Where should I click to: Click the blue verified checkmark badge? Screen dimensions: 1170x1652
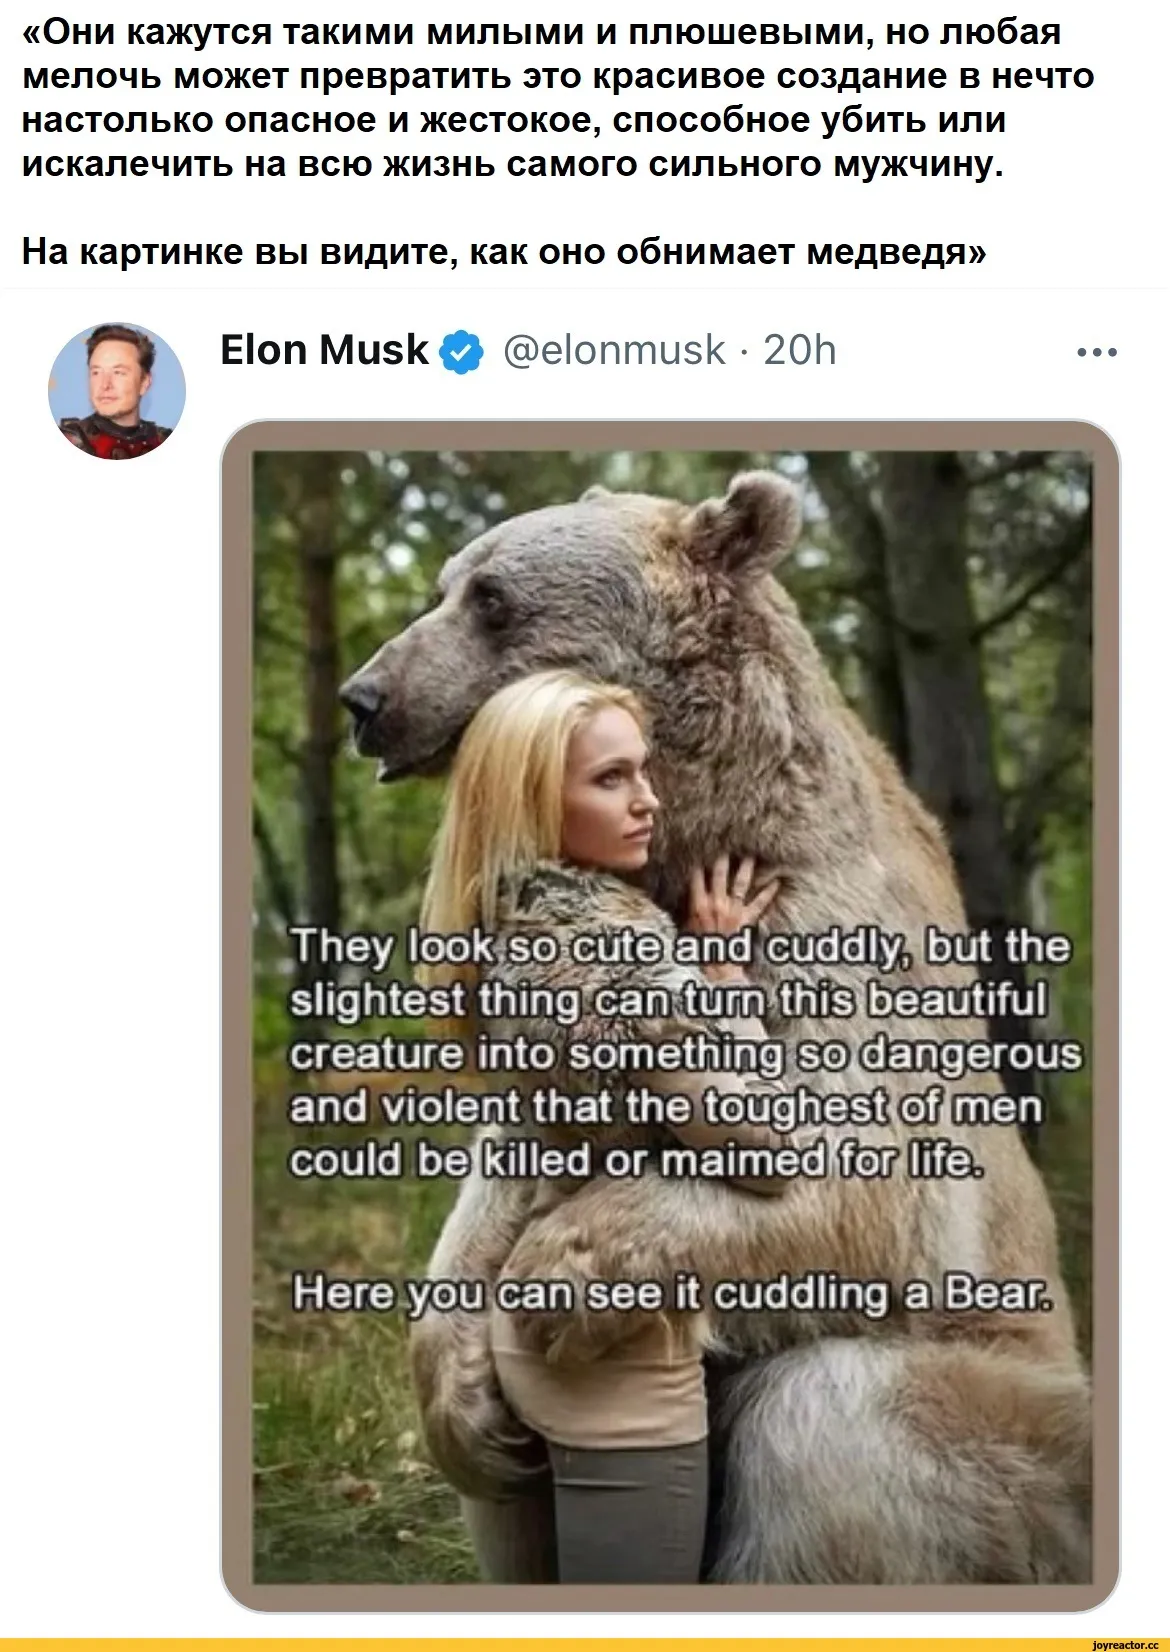pyautogui.click(x=461, y=351)
